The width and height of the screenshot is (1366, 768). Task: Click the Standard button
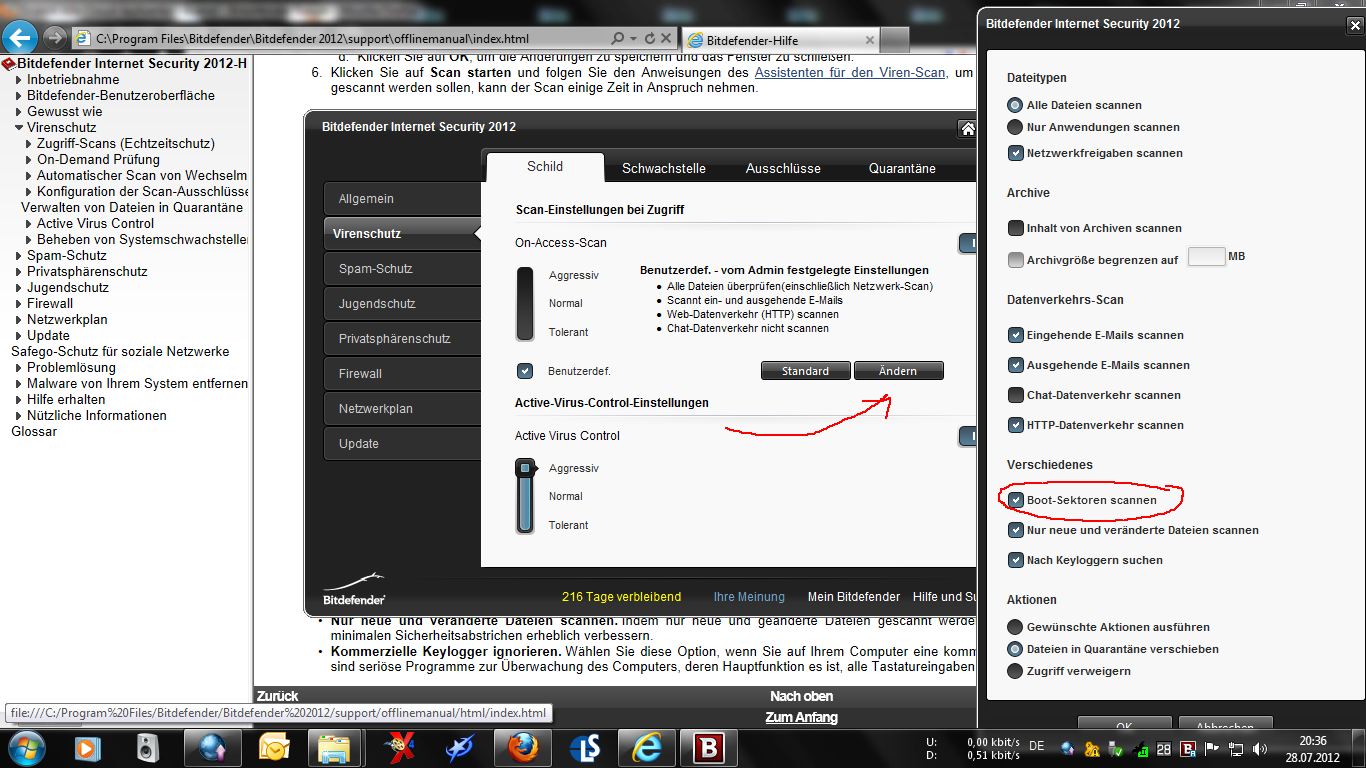pyautogui.click(x=806, y=371)
